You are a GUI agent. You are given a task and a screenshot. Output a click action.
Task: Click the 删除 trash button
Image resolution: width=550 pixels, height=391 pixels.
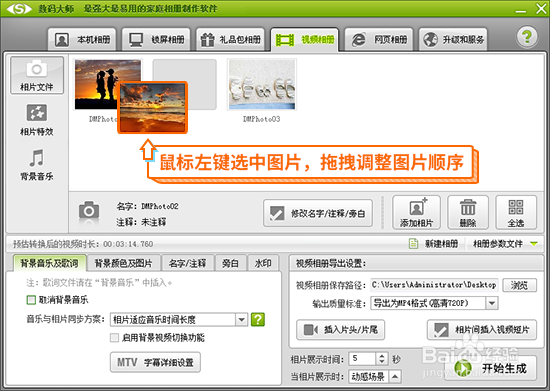468,213
